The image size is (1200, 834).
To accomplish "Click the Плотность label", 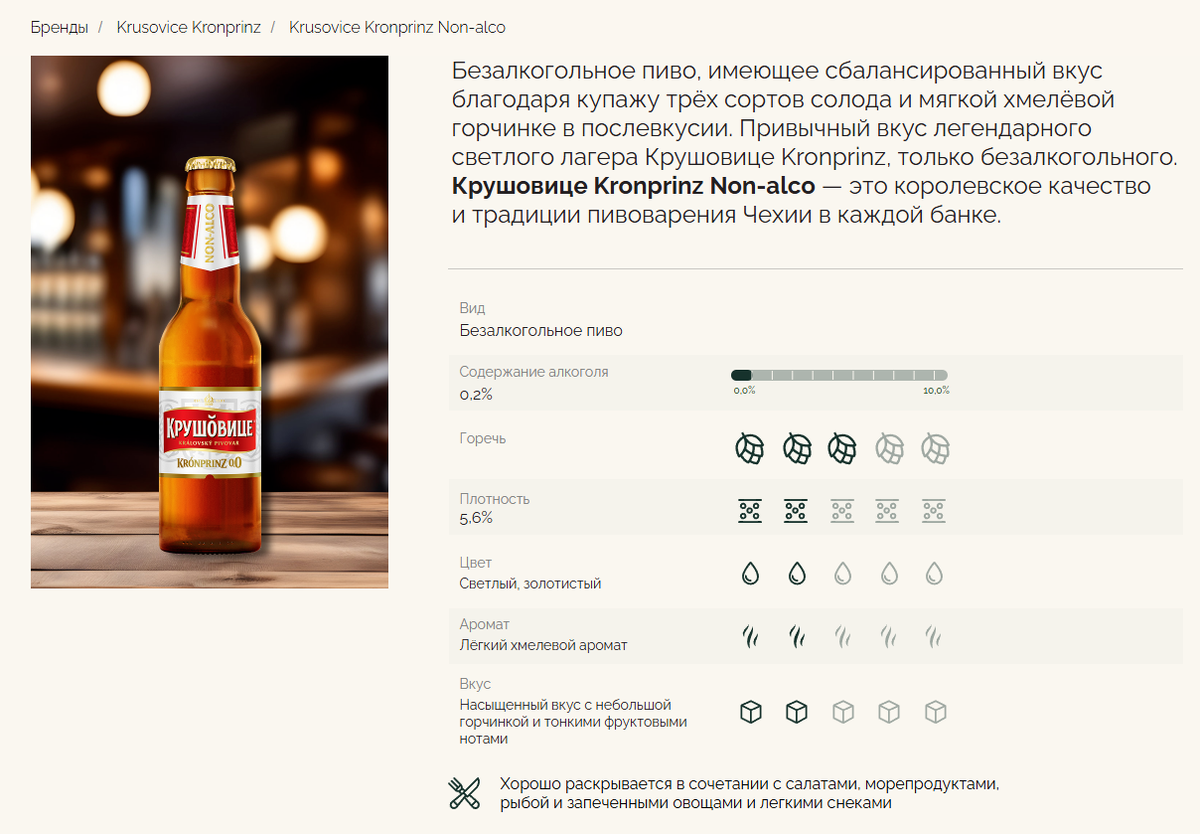I will [x=494, y=498].
